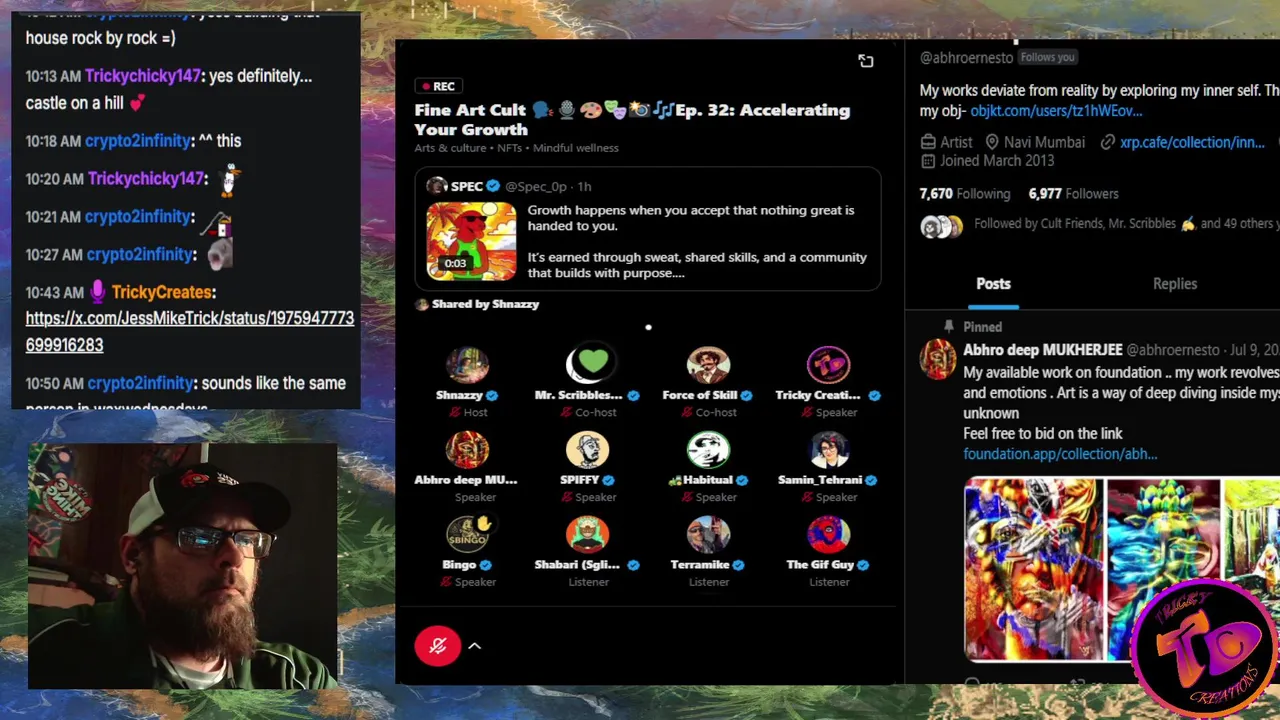Click the @Spec_0p handle in shared post
1280x720 pixels.
[x=536, y=186]
